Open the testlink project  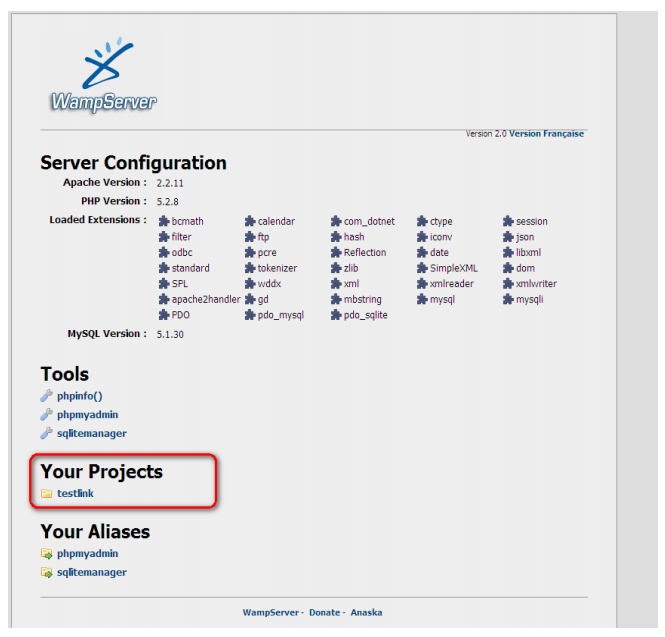coord(75,493)
